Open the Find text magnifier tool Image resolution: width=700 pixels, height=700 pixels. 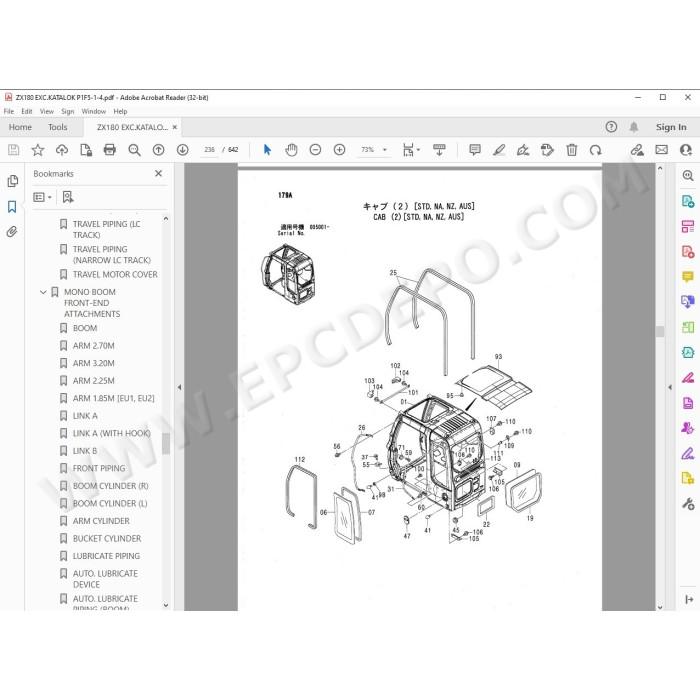point(134,150)
